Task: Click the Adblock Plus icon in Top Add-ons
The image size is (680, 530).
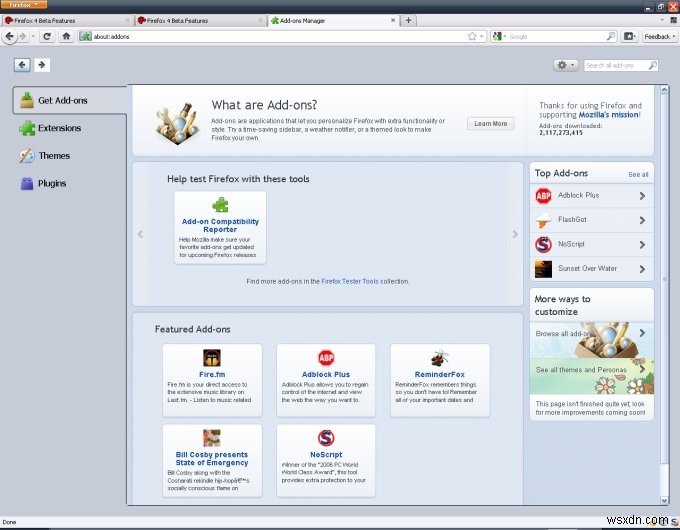Action: pos(543,196)
